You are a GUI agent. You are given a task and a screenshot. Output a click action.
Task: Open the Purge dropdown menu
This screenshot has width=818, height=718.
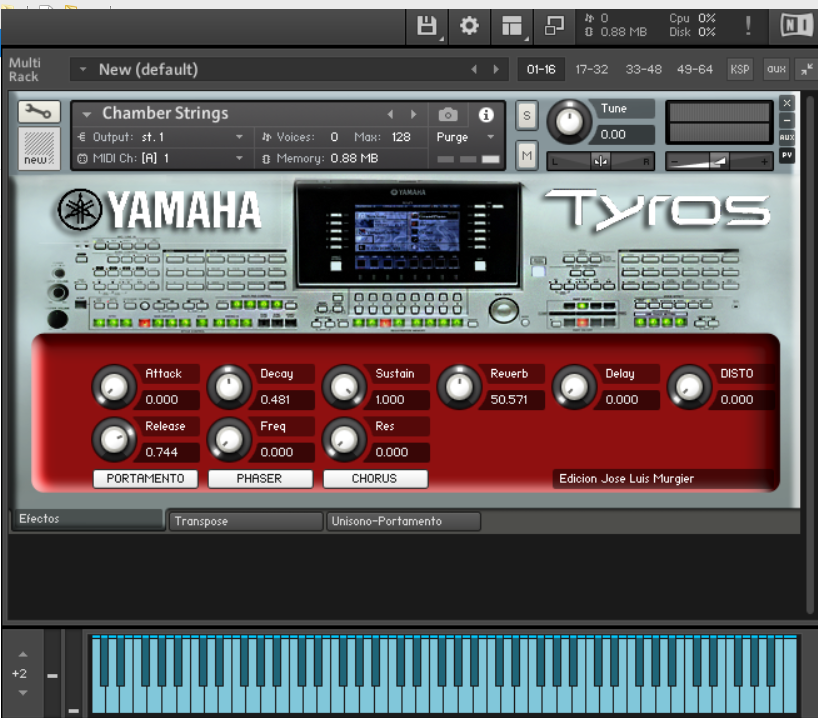466,137
